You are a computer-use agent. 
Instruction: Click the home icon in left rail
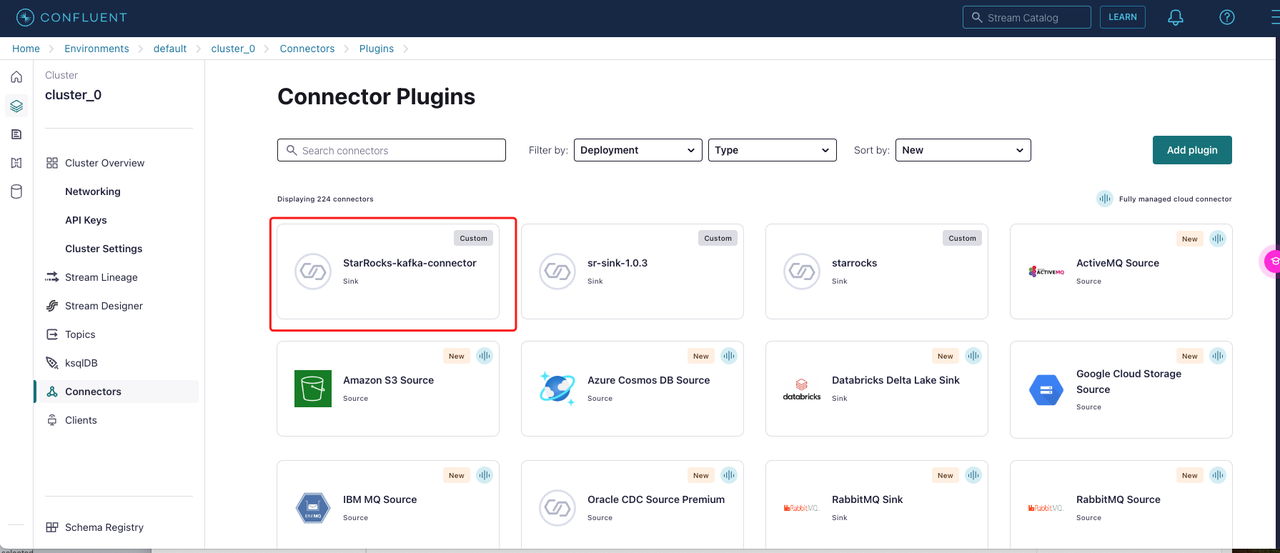pyautogui.click(x=16, y=77)
